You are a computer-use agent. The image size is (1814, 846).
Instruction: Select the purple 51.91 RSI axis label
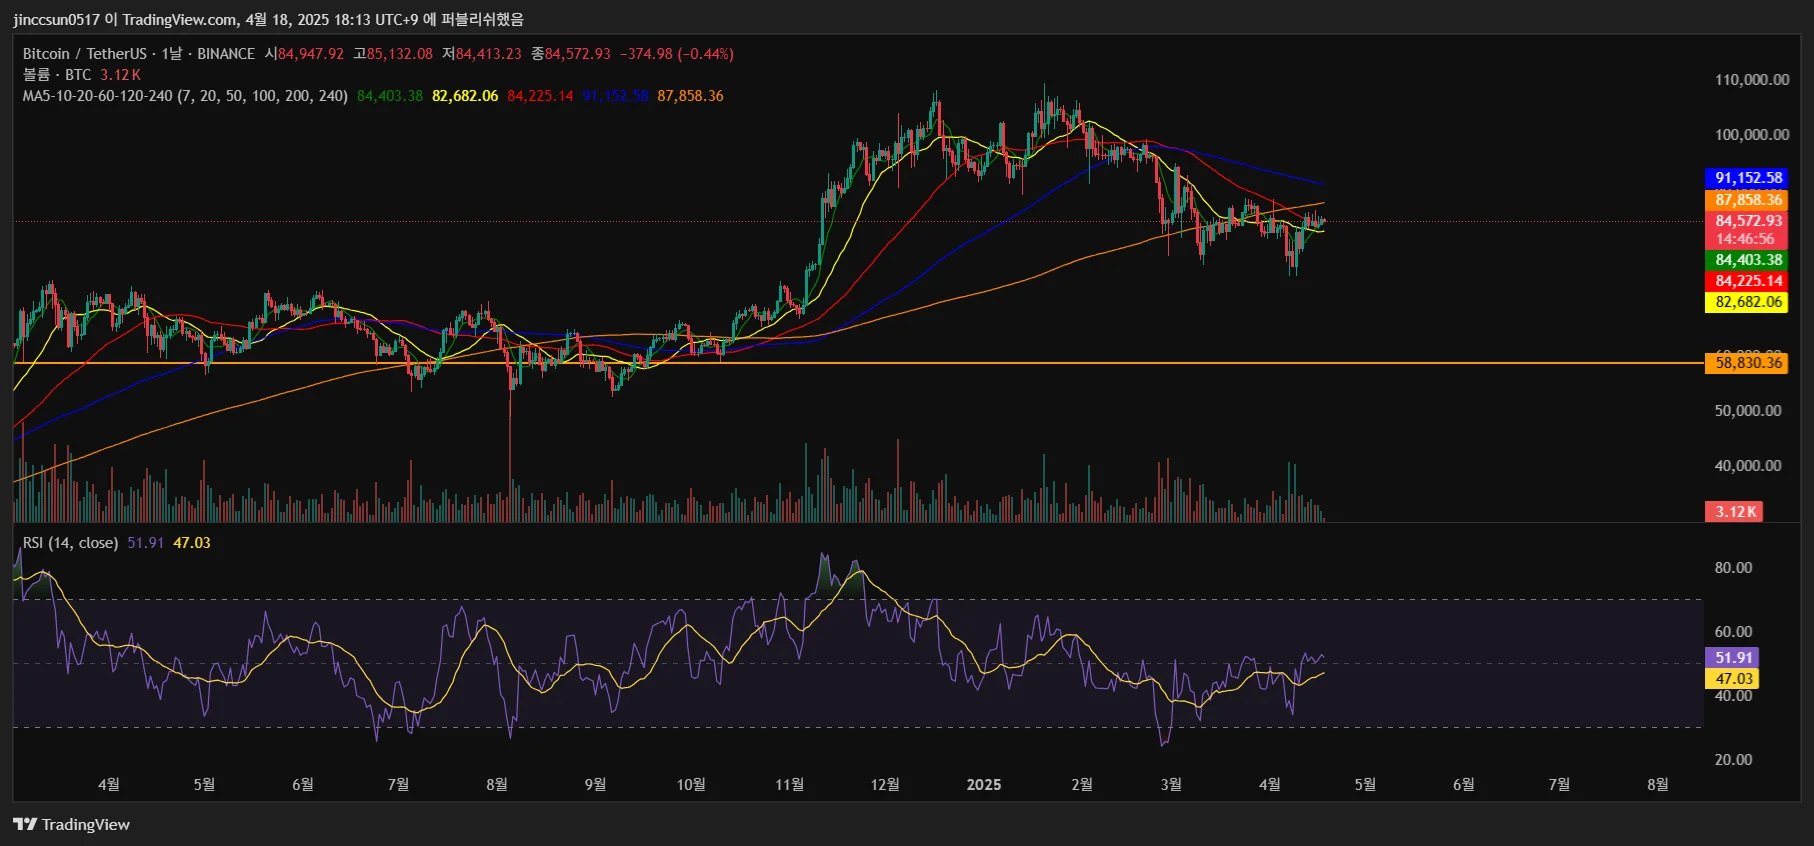1733,658
